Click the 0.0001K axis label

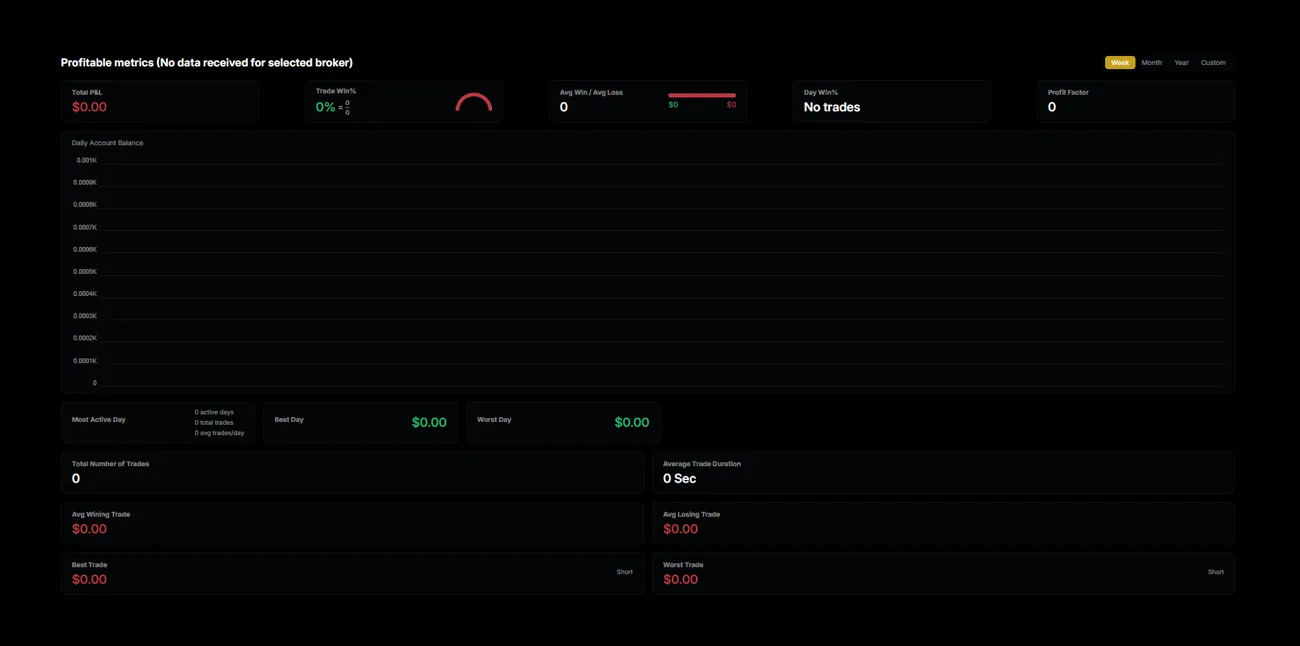85,361
